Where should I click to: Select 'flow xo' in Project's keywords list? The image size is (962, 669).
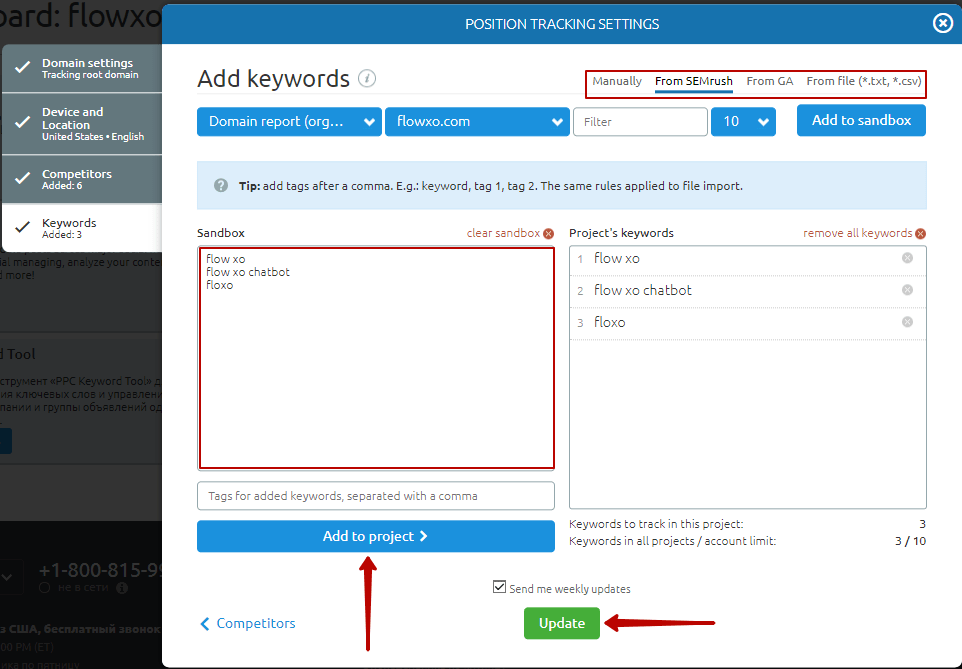tap(747, 258)
